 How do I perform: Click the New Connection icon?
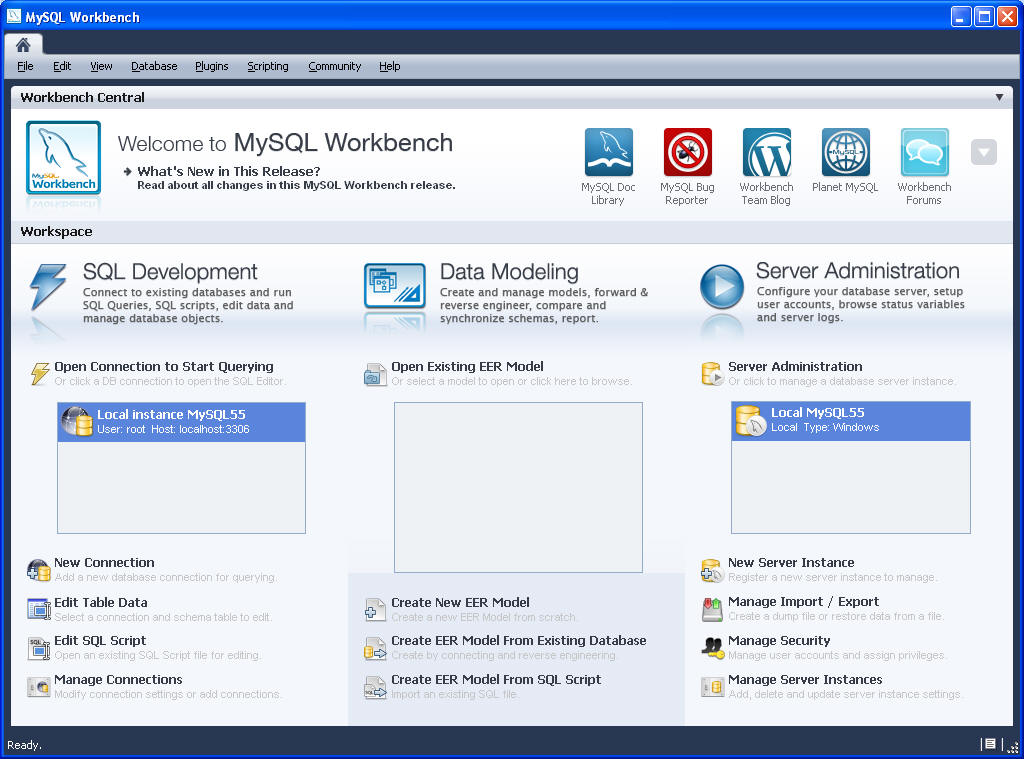[39, 570]
